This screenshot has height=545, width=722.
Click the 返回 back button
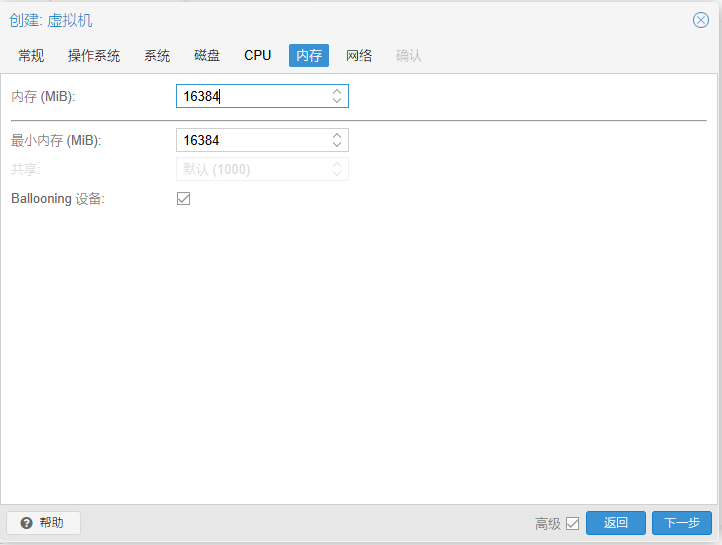pyautogui.click(x=616, y=523)
